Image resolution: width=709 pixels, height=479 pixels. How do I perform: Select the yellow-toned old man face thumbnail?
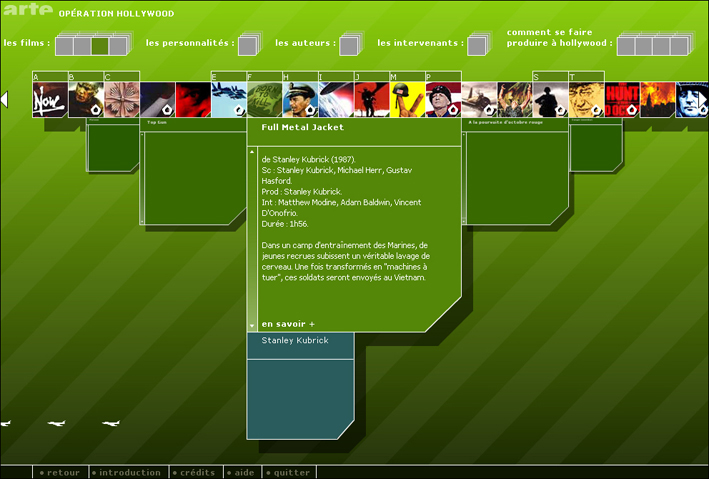(586, 100)
